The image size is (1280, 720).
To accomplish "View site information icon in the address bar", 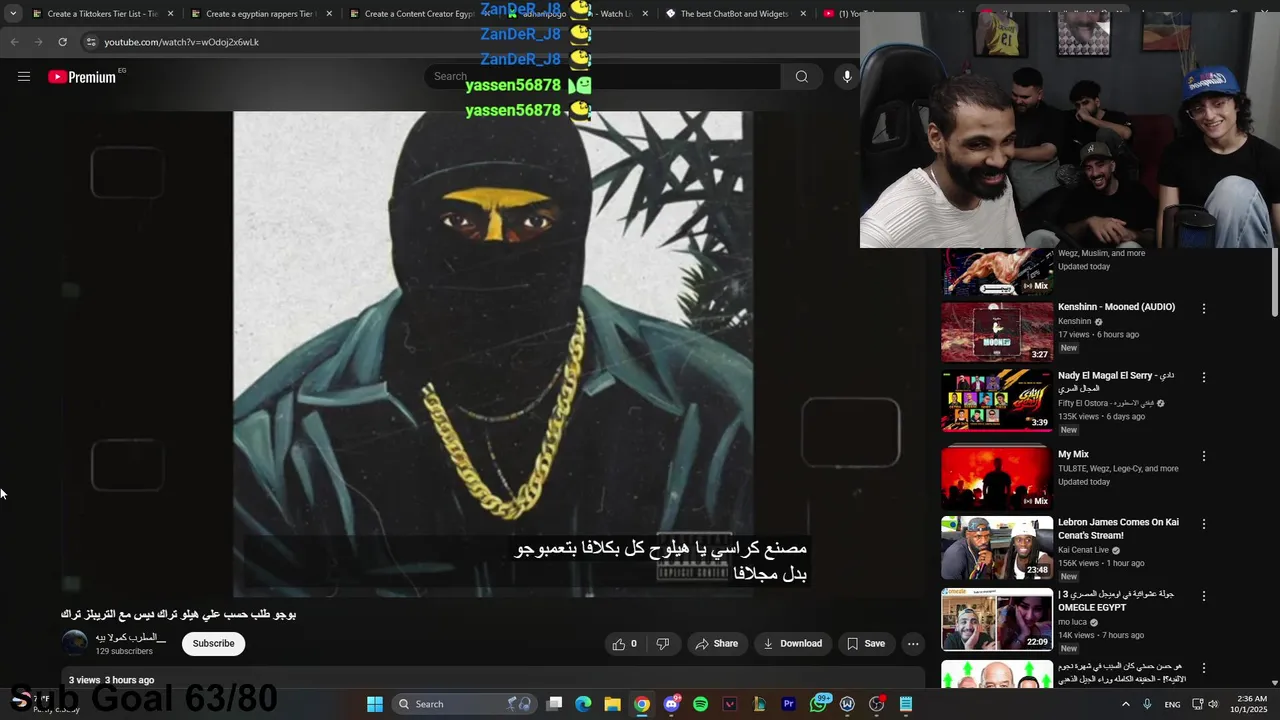I will click(91, 42).
